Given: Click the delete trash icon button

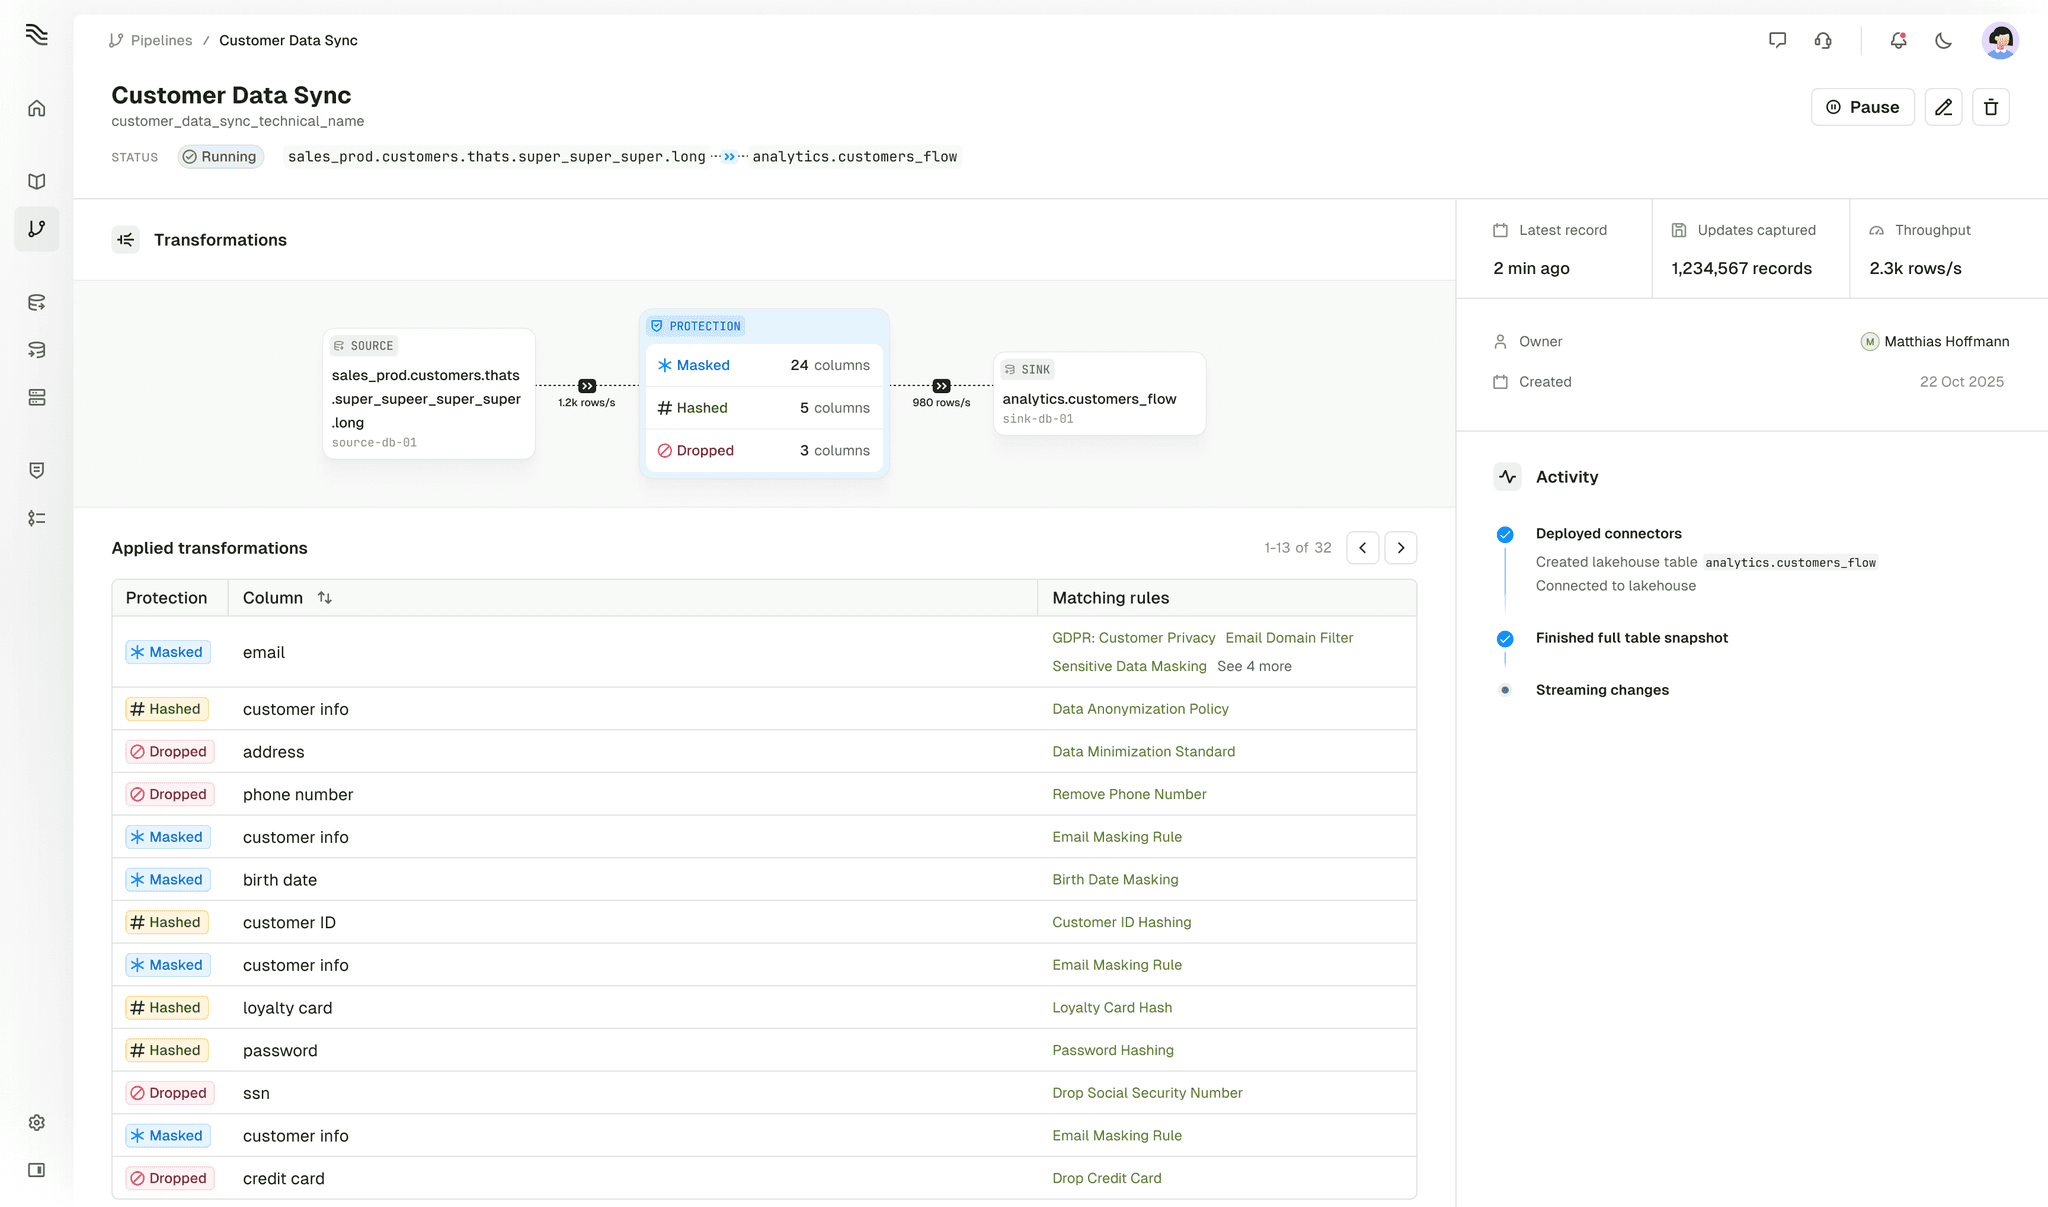Looking at the screenshot, I should 1990,107.
